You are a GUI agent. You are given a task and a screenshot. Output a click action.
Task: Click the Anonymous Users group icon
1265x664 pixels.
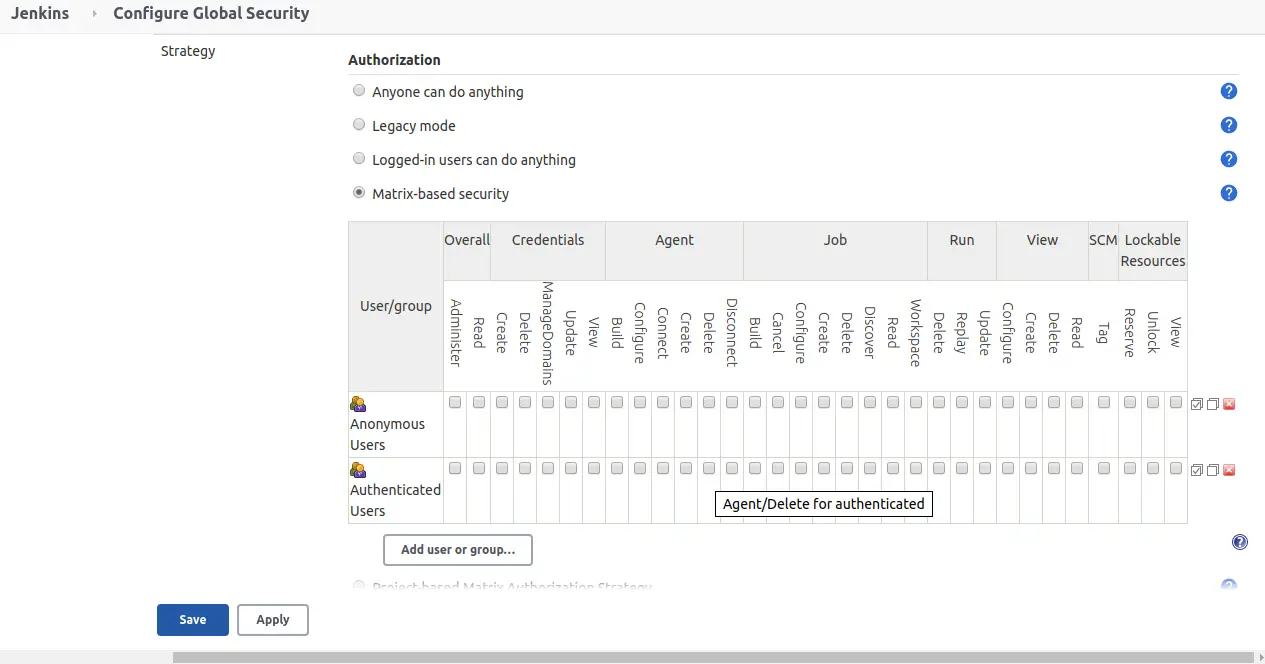pyautogui.click(x=358, y=404)
